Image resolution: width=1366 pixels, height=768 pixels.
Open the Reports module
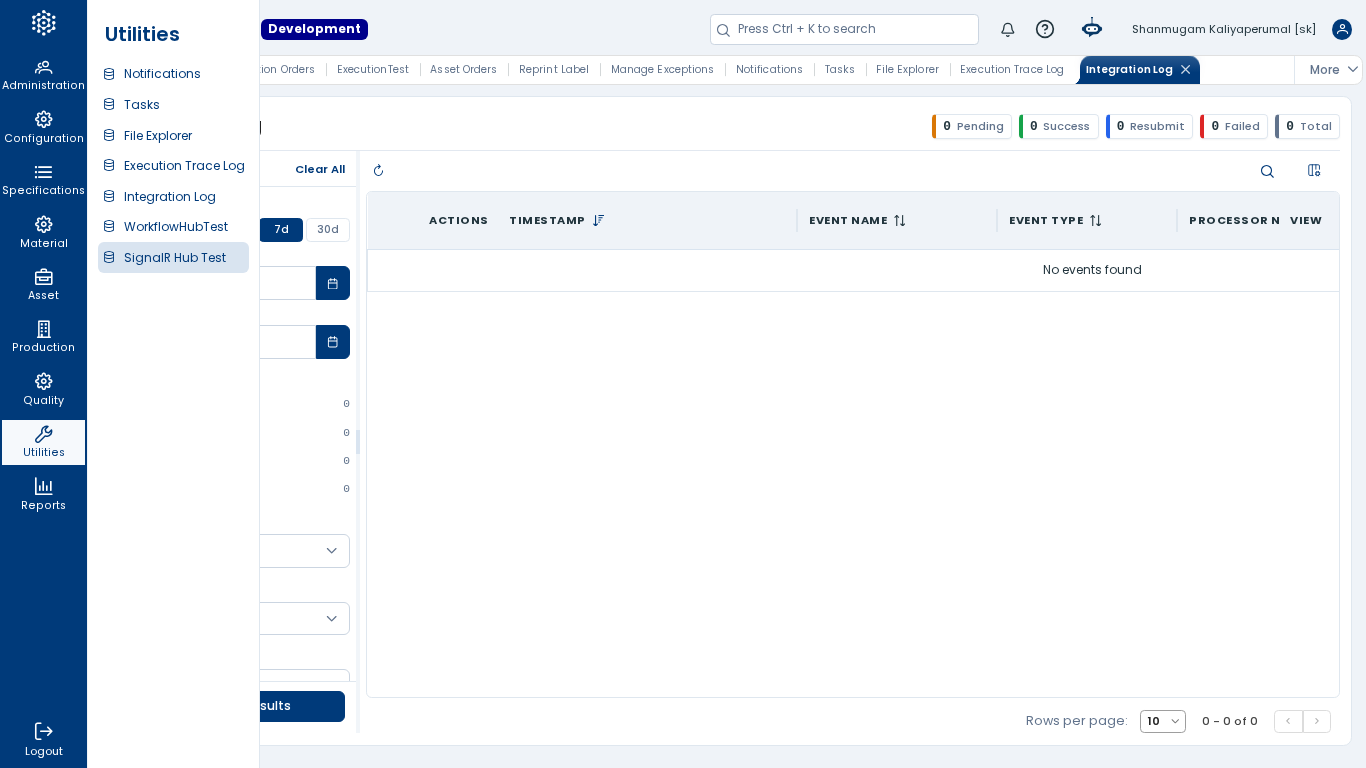pyautogui.click(x=43, y=495)
